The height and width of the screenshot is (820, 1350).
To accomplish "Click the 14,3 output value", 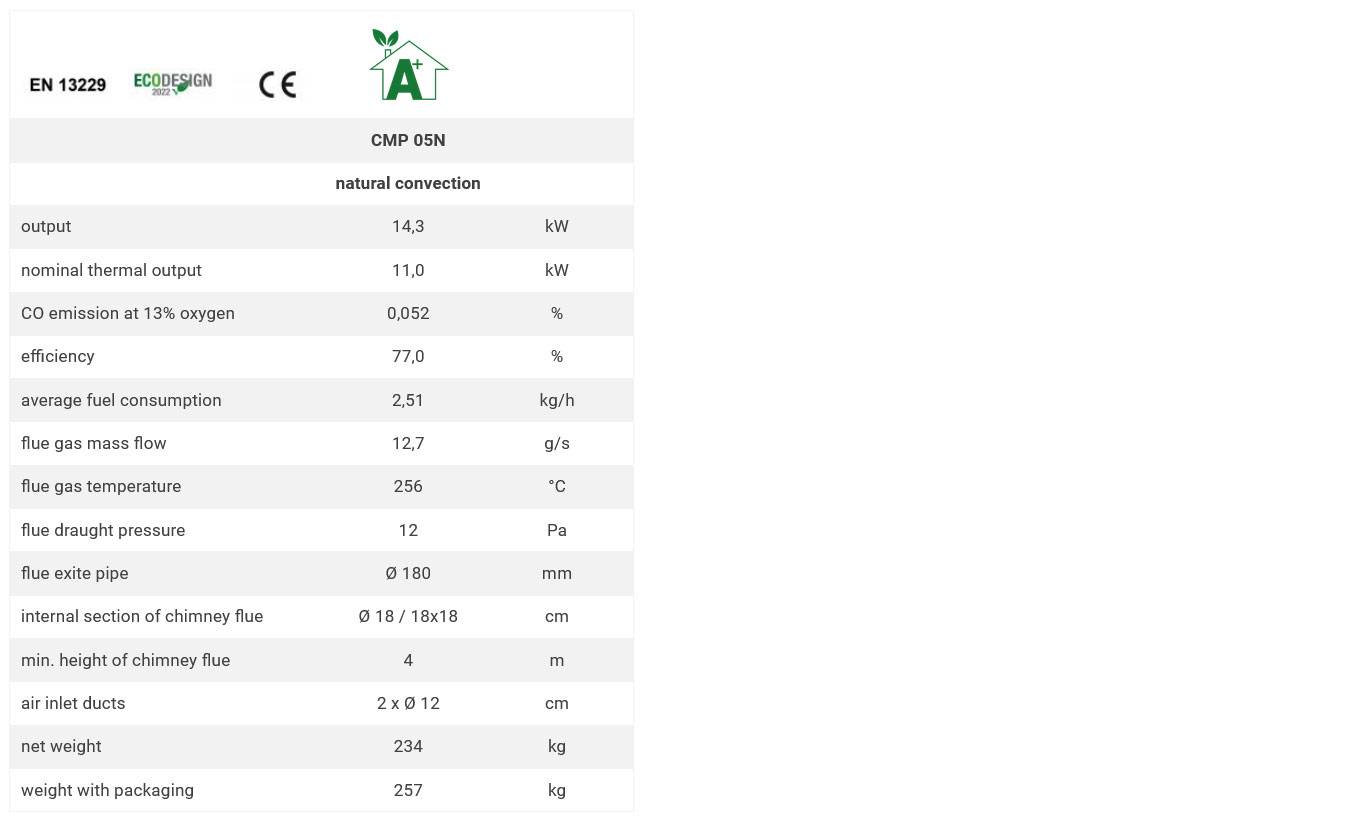I will pyautogui.click(x=408, y=226).
